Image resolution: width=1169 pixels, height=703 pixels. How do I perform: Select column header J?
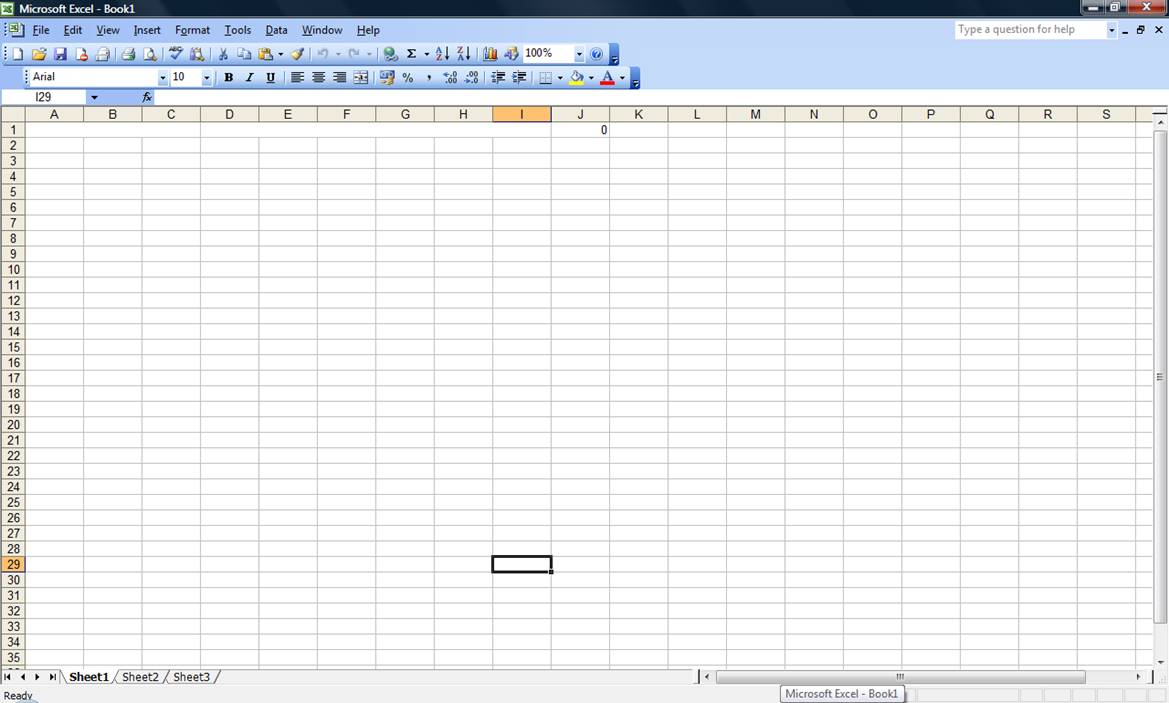coord(580,114)
